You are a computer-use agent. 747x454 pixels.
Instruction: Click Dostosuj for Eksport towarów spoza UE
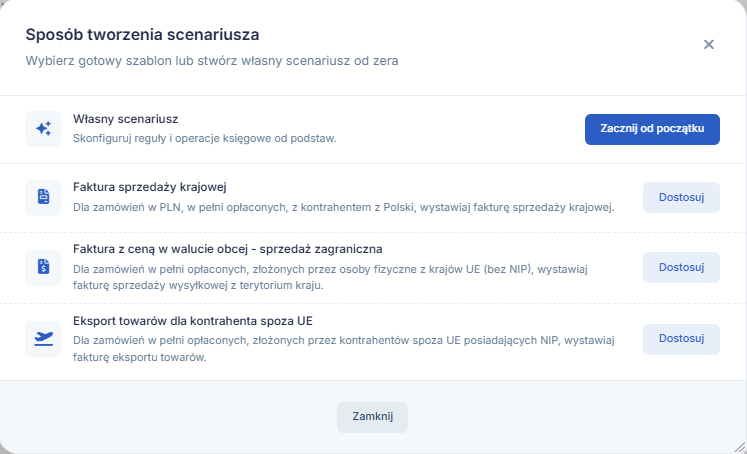coord(681,338)
